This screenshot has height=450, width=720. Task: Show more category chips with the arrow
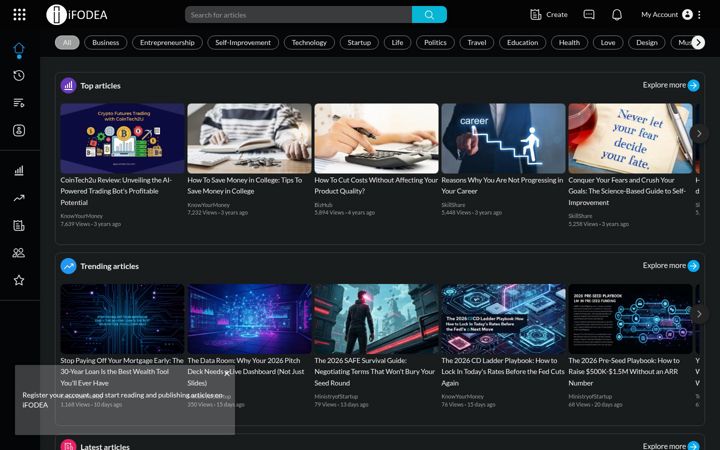pyautogui.click(x=698, y=43)
